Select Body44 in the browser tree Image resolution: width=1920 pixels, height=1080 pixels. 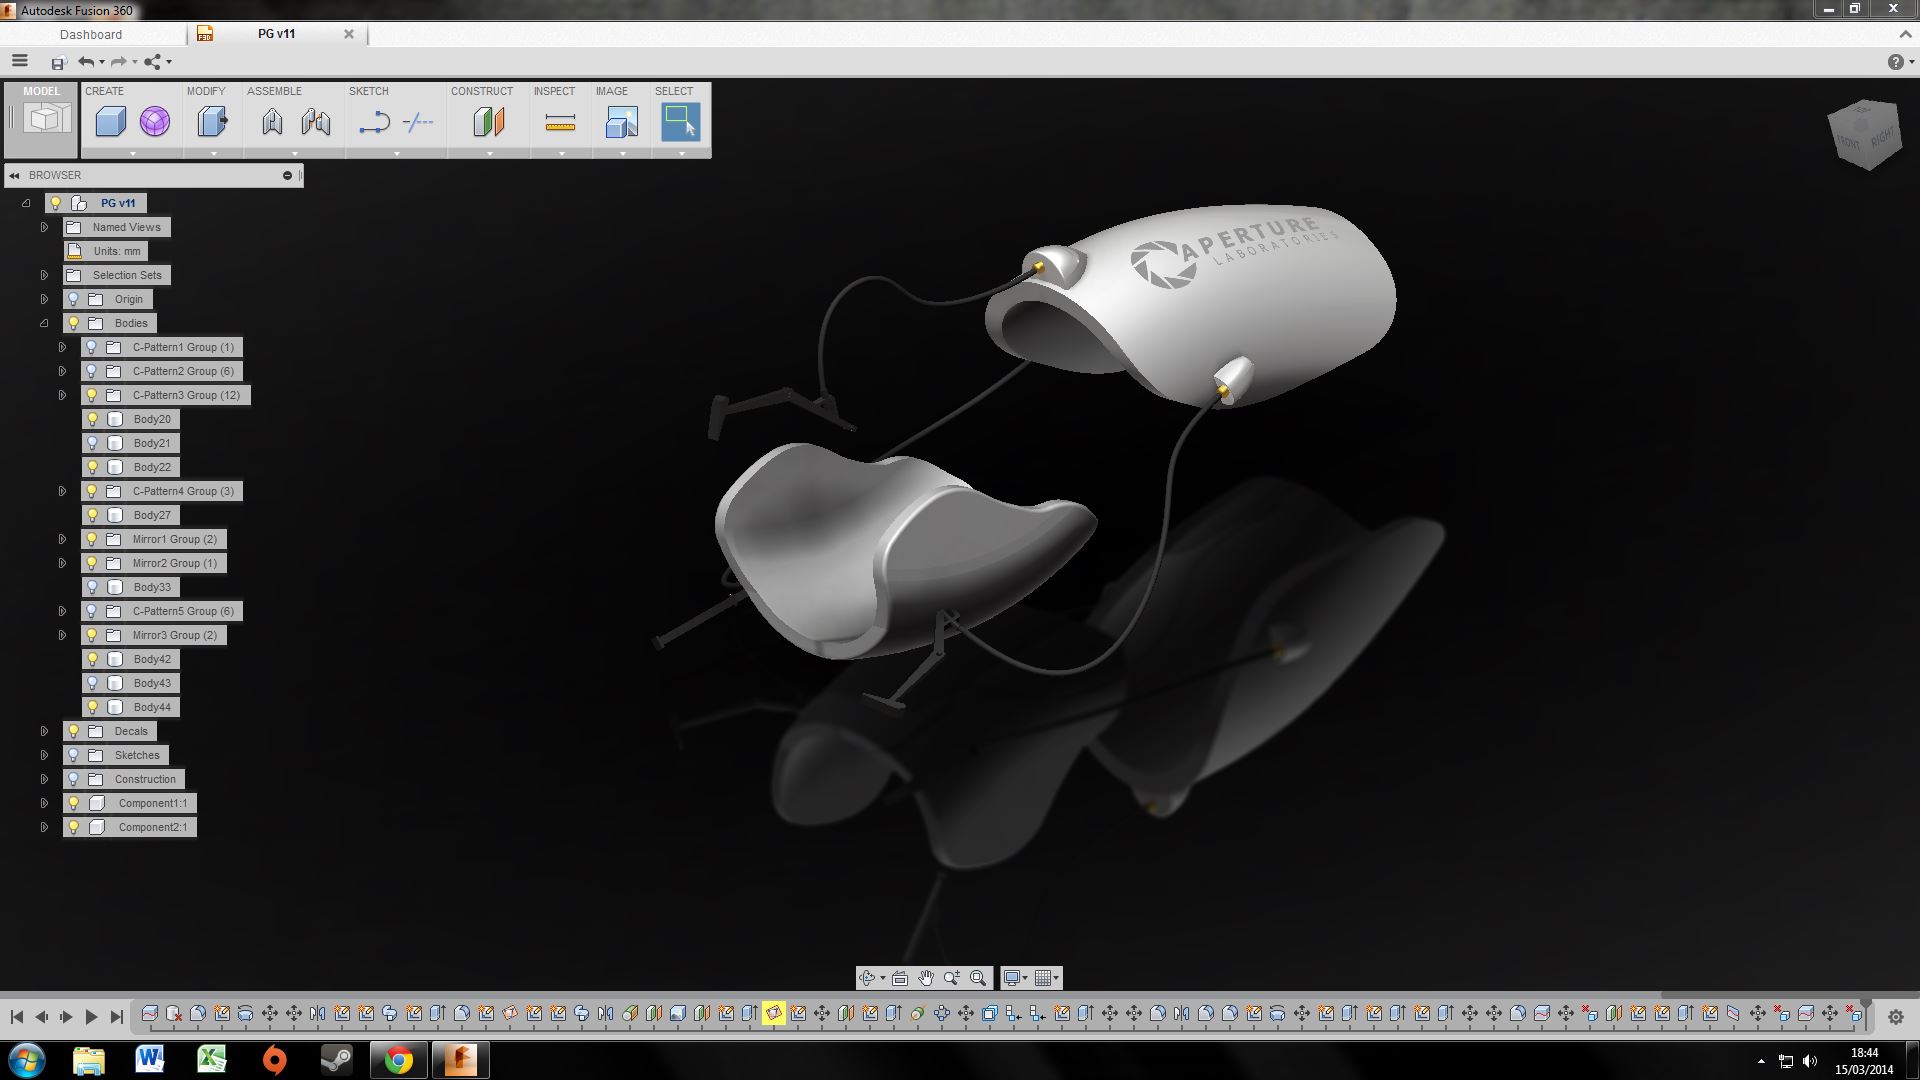tap(152, 707)
